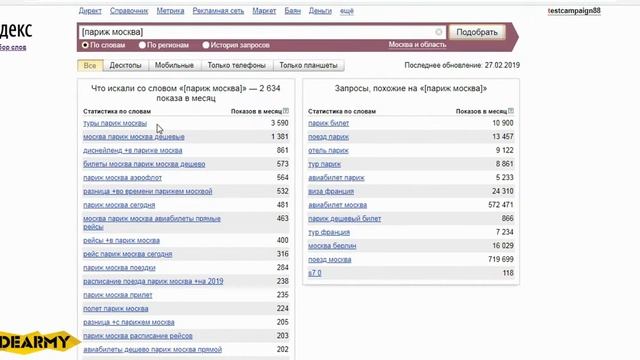Open the 'Директ' top navigation link
The width and height of the screenshot is (640, 360).
click(90, 11)
